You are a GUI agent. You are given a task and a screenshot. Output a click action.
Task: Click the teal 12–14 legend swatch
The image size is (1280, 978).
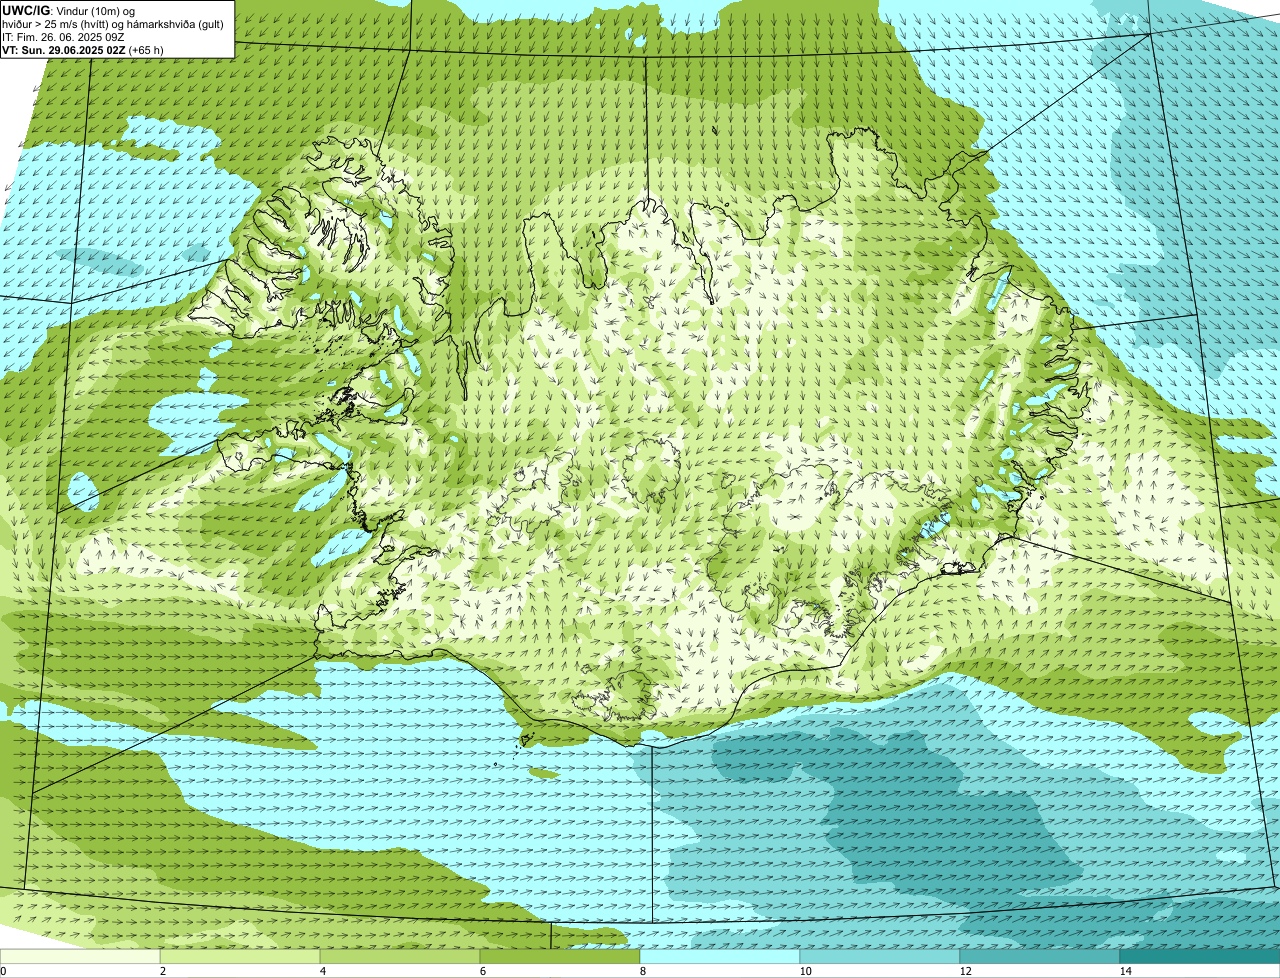click(x=1040, y=956)
